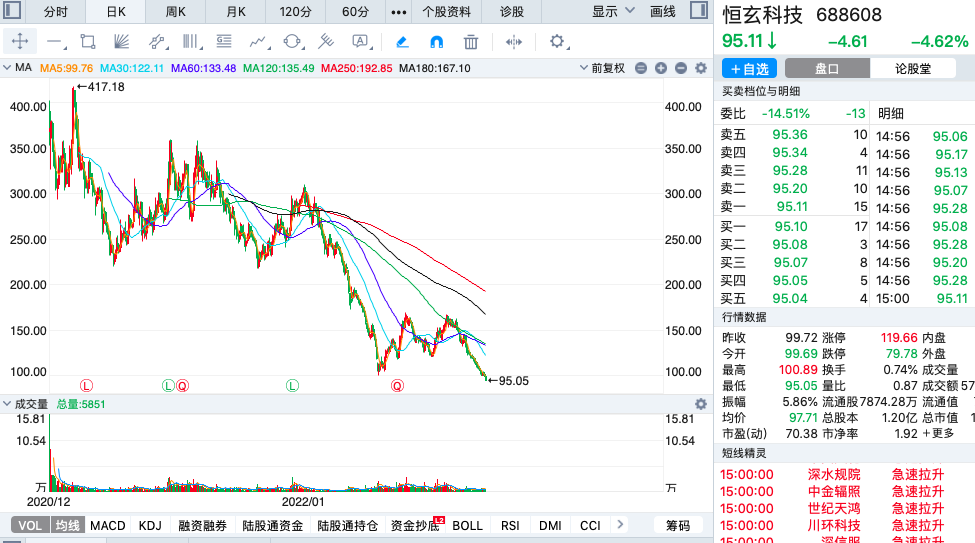Open the 显示 display dropdown

pos(612,11)
